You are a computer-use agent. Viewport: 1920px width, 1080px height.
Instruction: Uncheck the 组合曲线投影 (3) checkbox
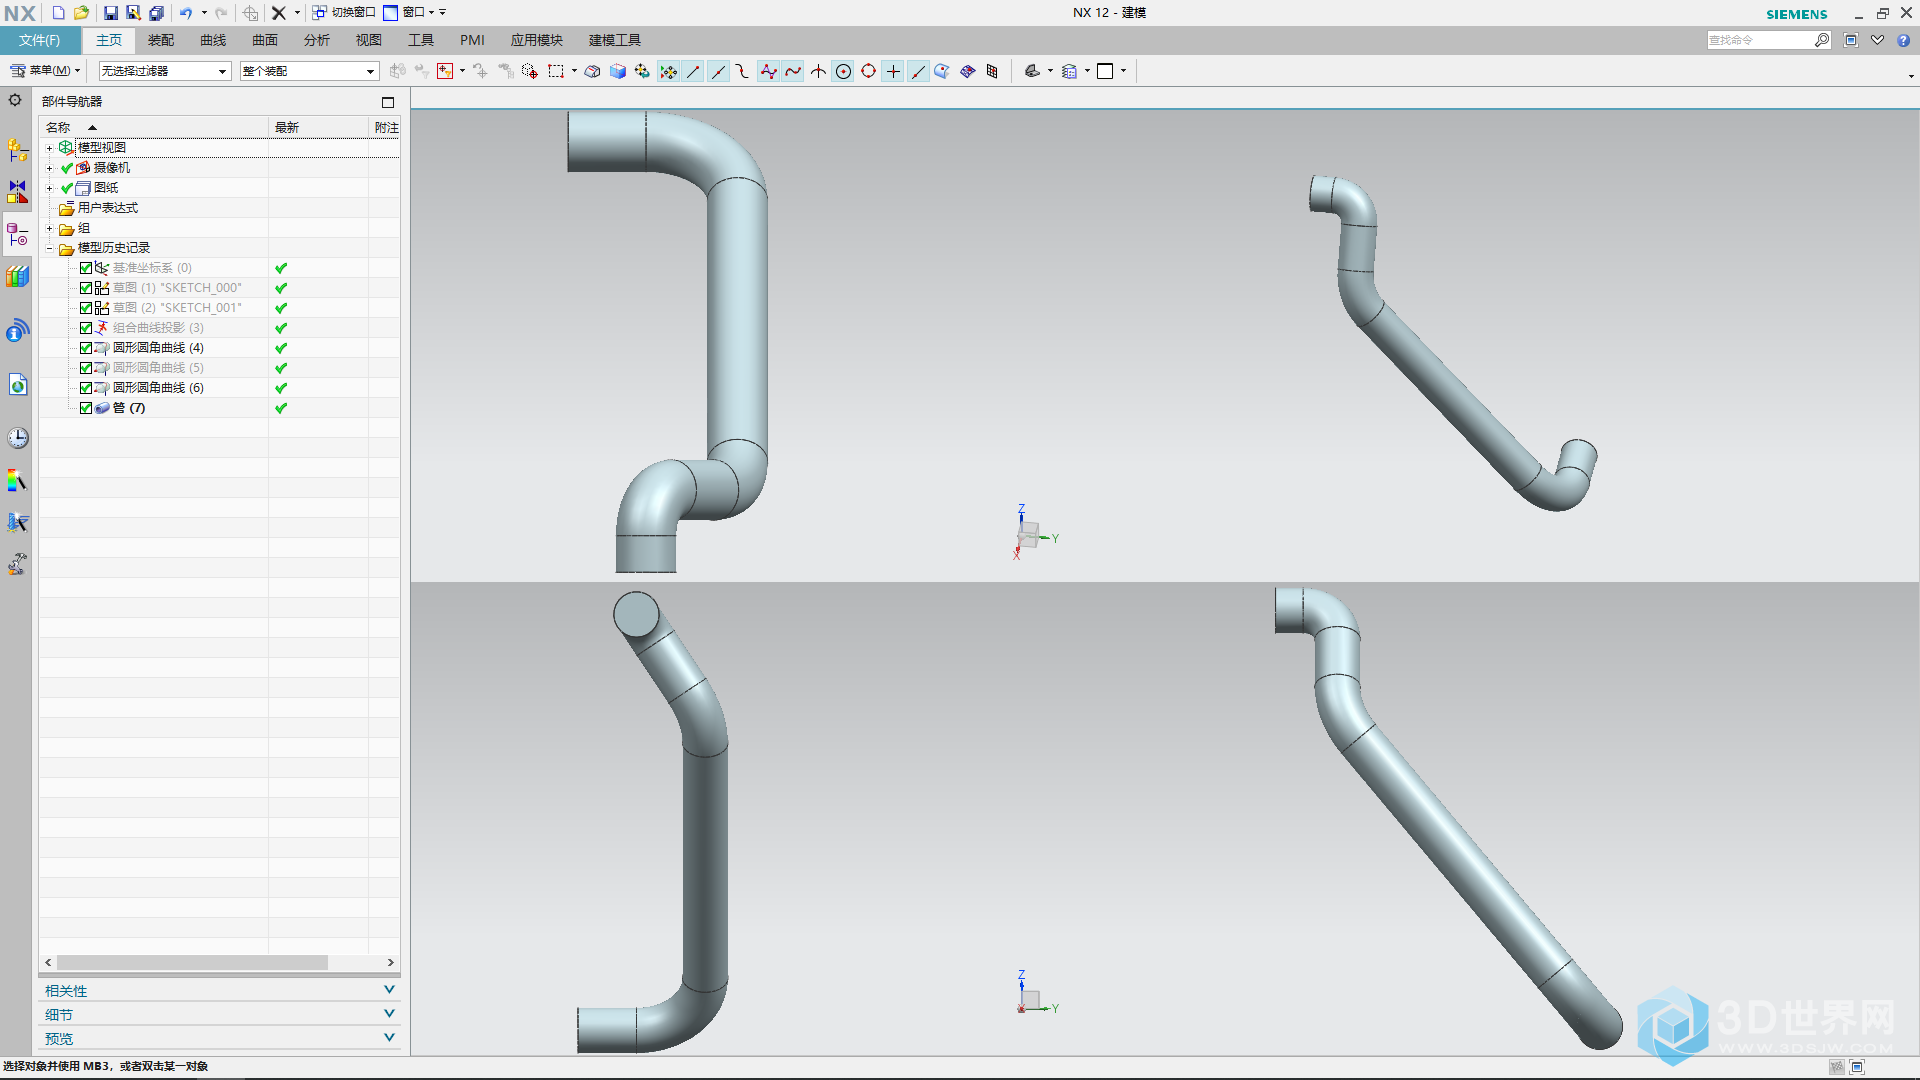click(x=86, y=328)
